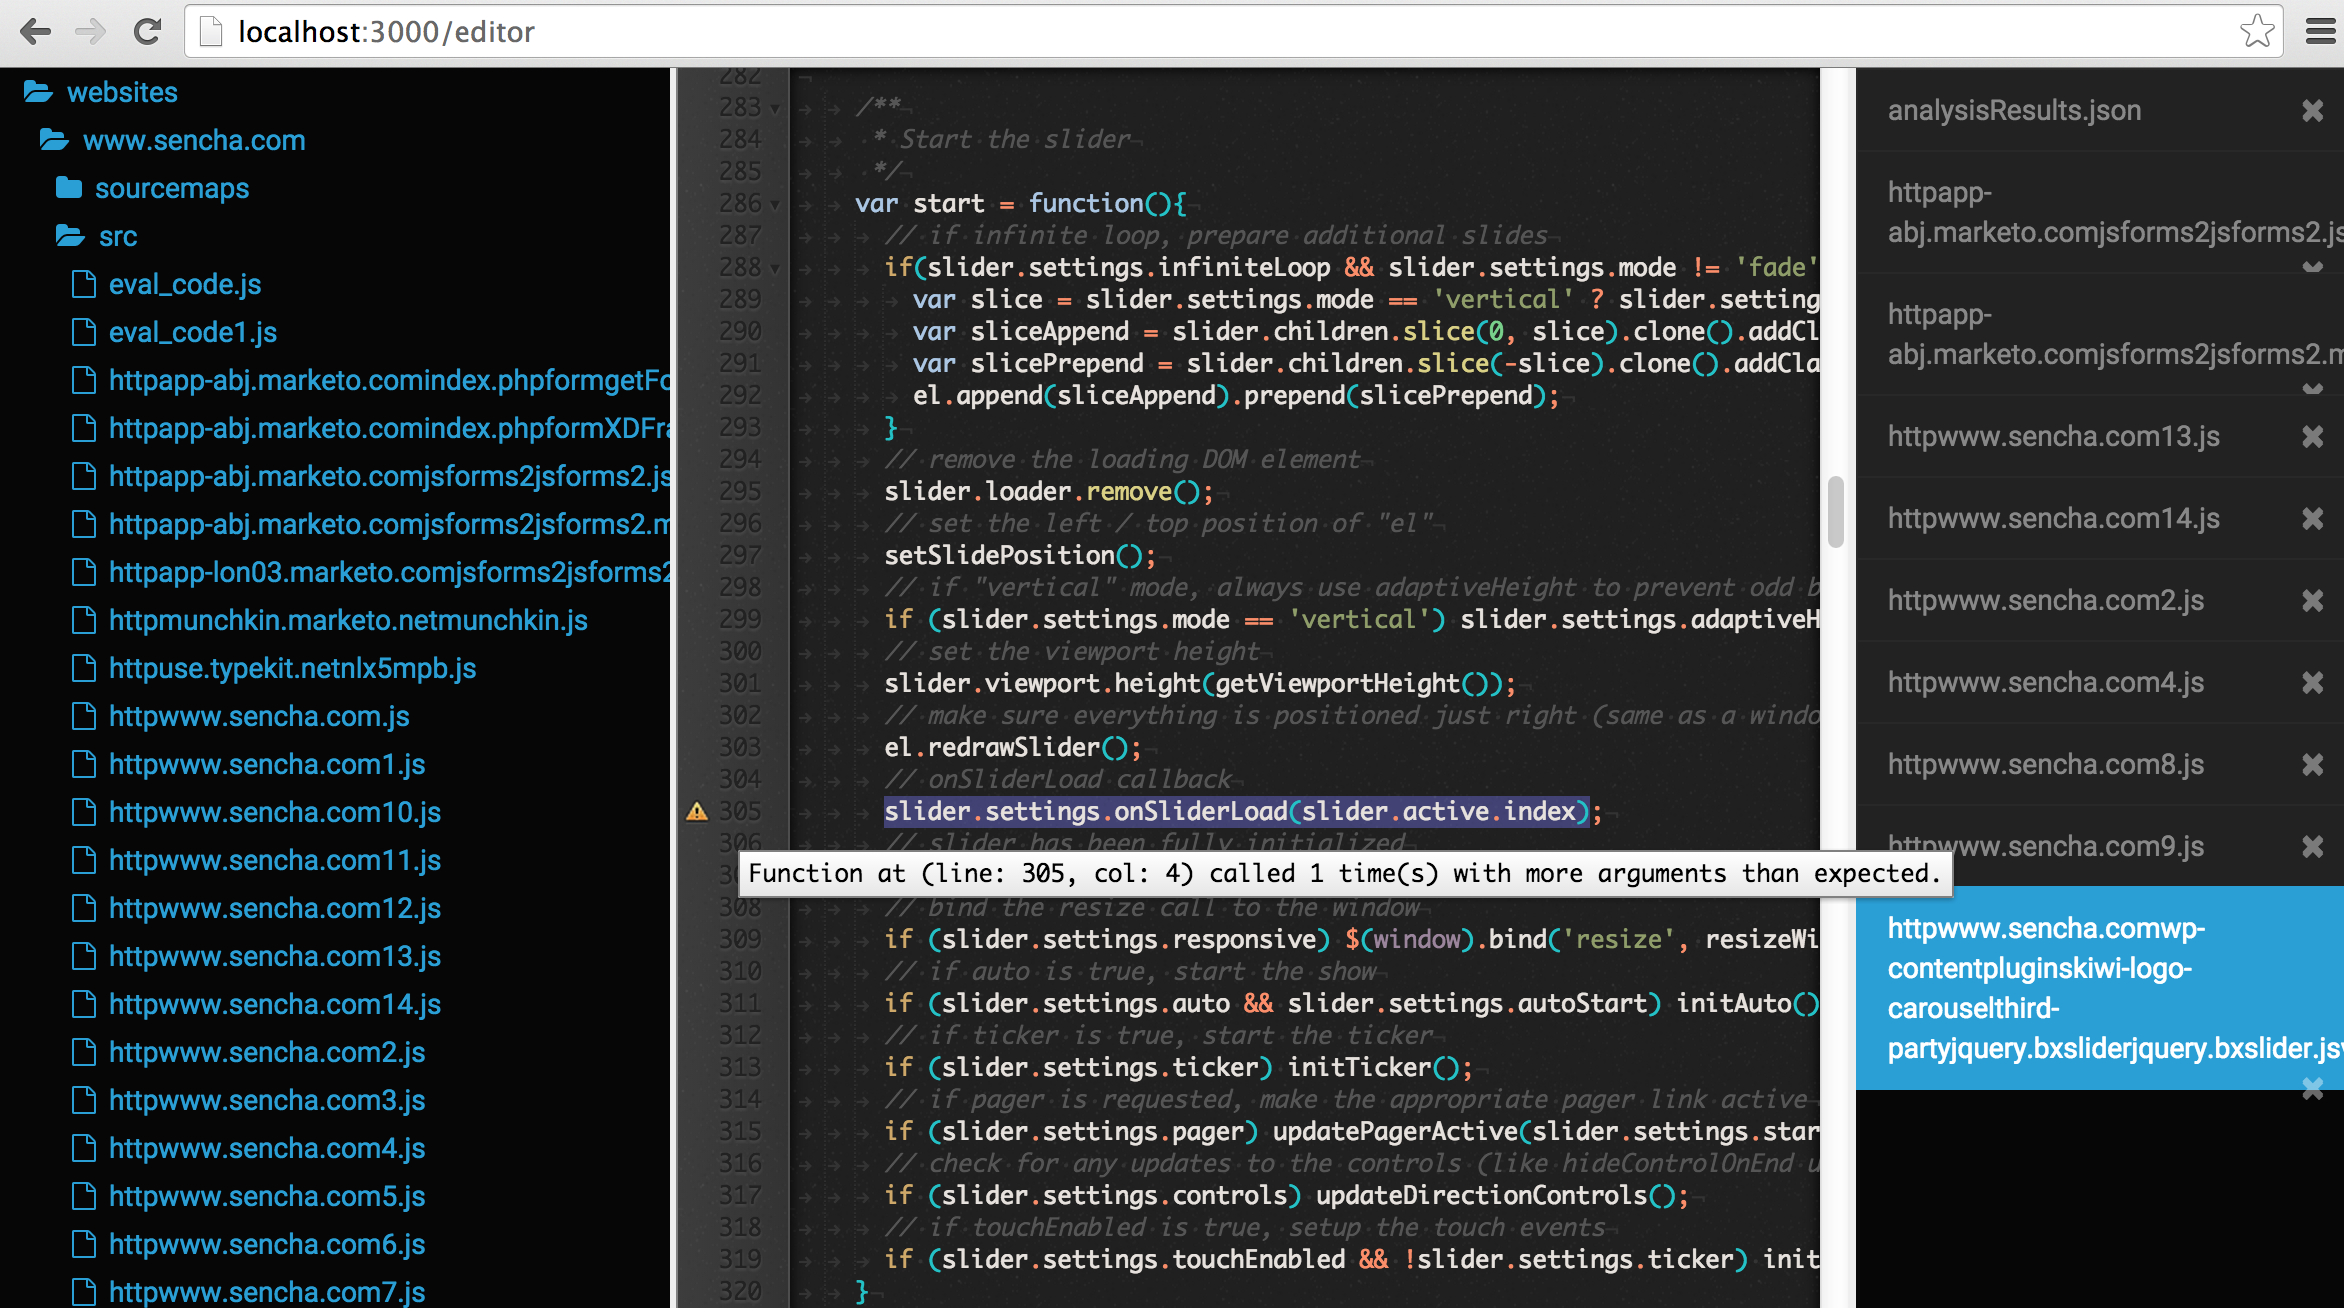
Task: Click warning icon on line 305
Action: click(x=697, y=812)
